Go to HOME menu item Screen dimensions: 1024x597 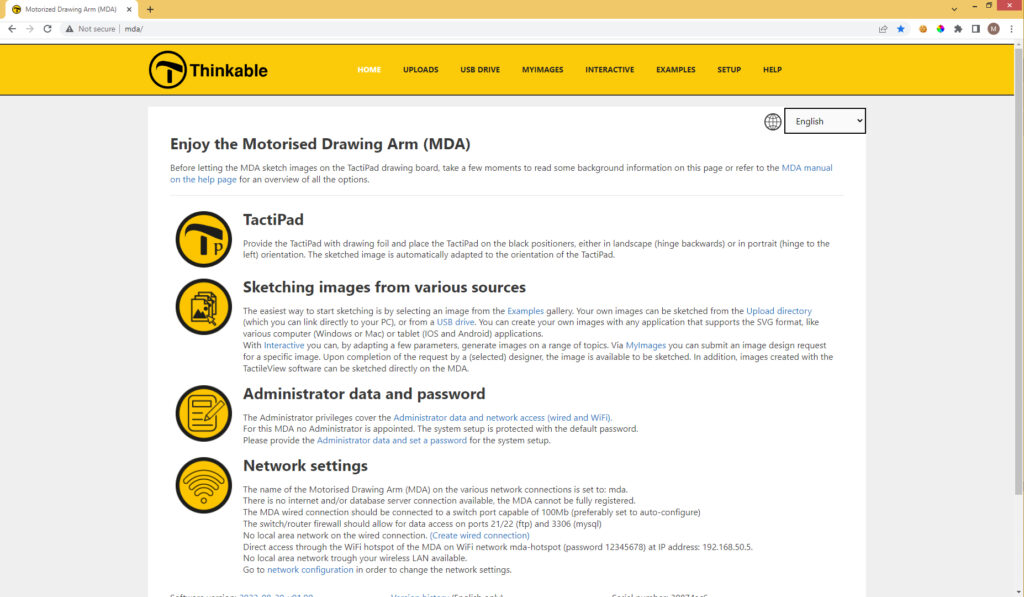tap(369, 69)
